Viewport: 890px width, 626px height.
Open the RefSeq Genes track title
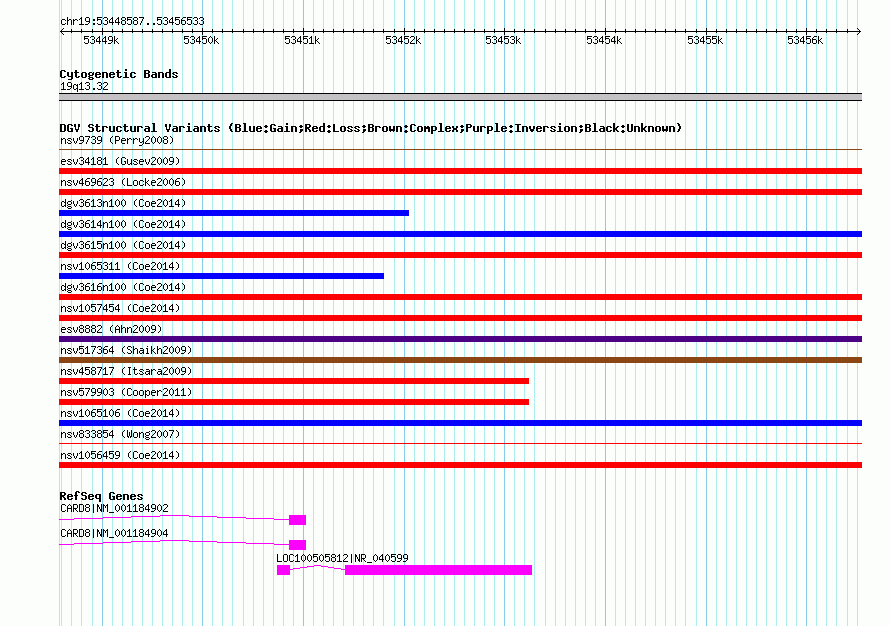(101, 496)
